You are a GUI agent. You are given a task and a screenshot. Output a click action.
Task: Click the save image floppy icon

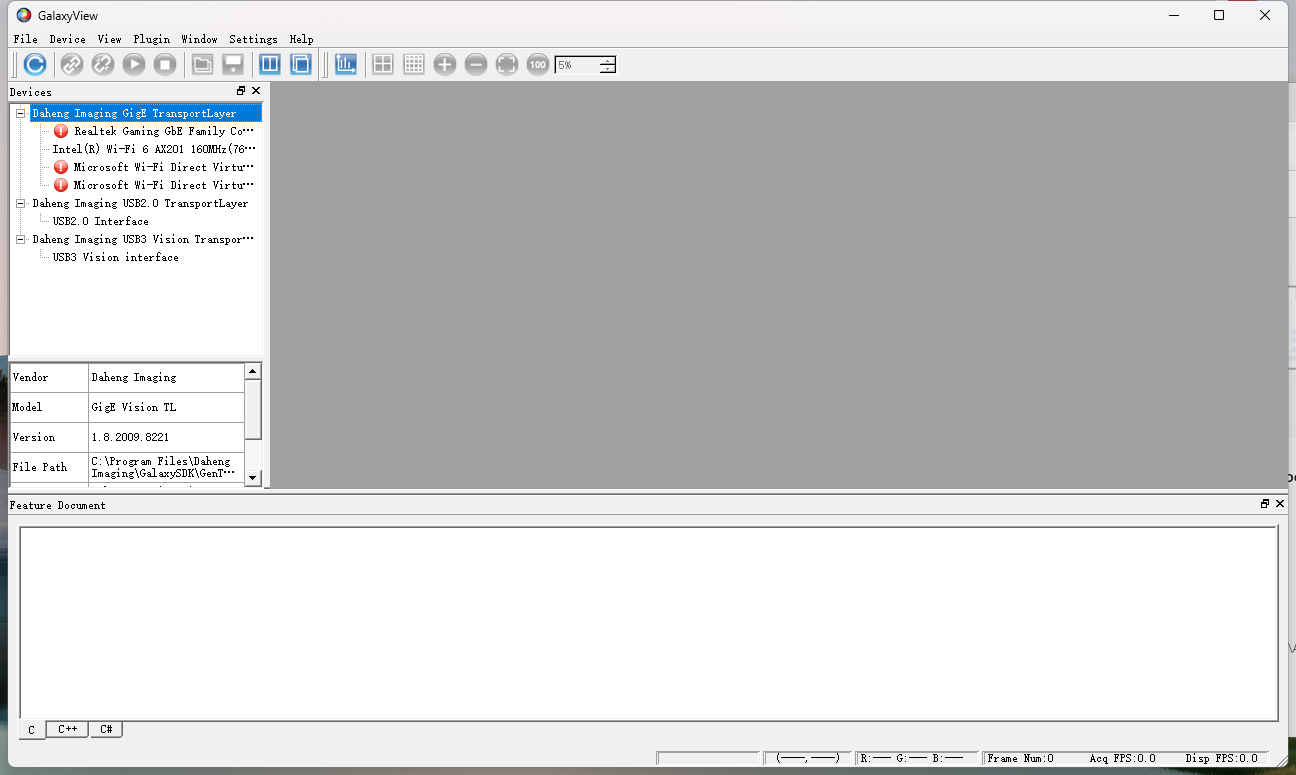(233, 64)
